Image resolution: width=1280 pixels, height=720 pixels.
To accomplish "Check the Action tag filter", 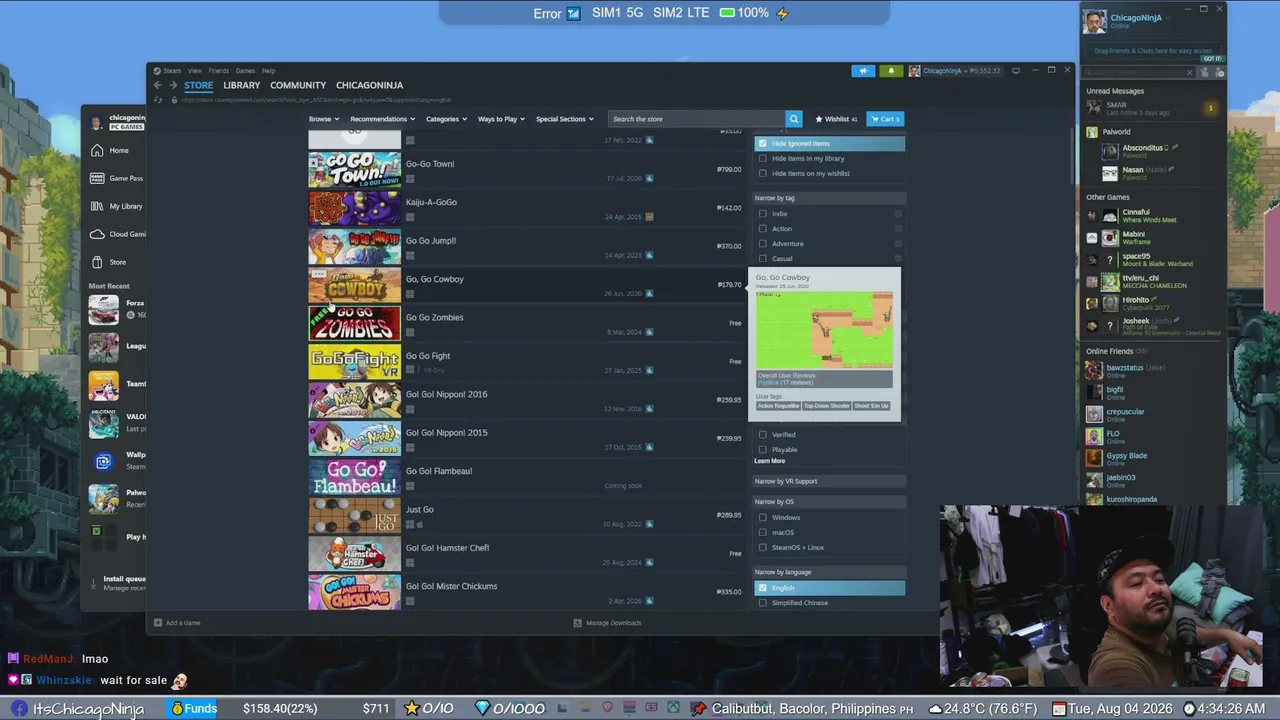I will coord(763,229).
